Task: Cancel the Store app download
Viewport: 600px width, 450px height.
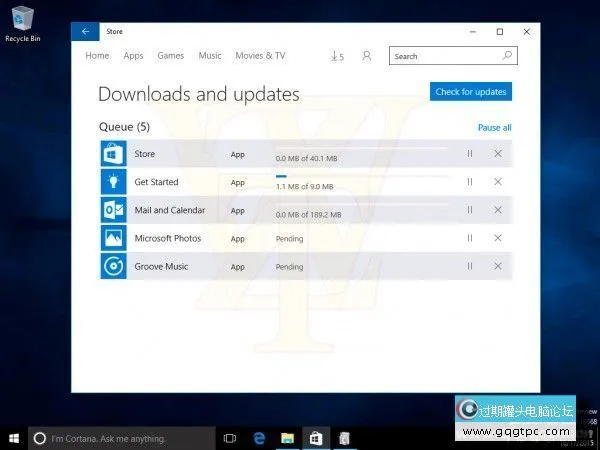Action: click(498, 154)
